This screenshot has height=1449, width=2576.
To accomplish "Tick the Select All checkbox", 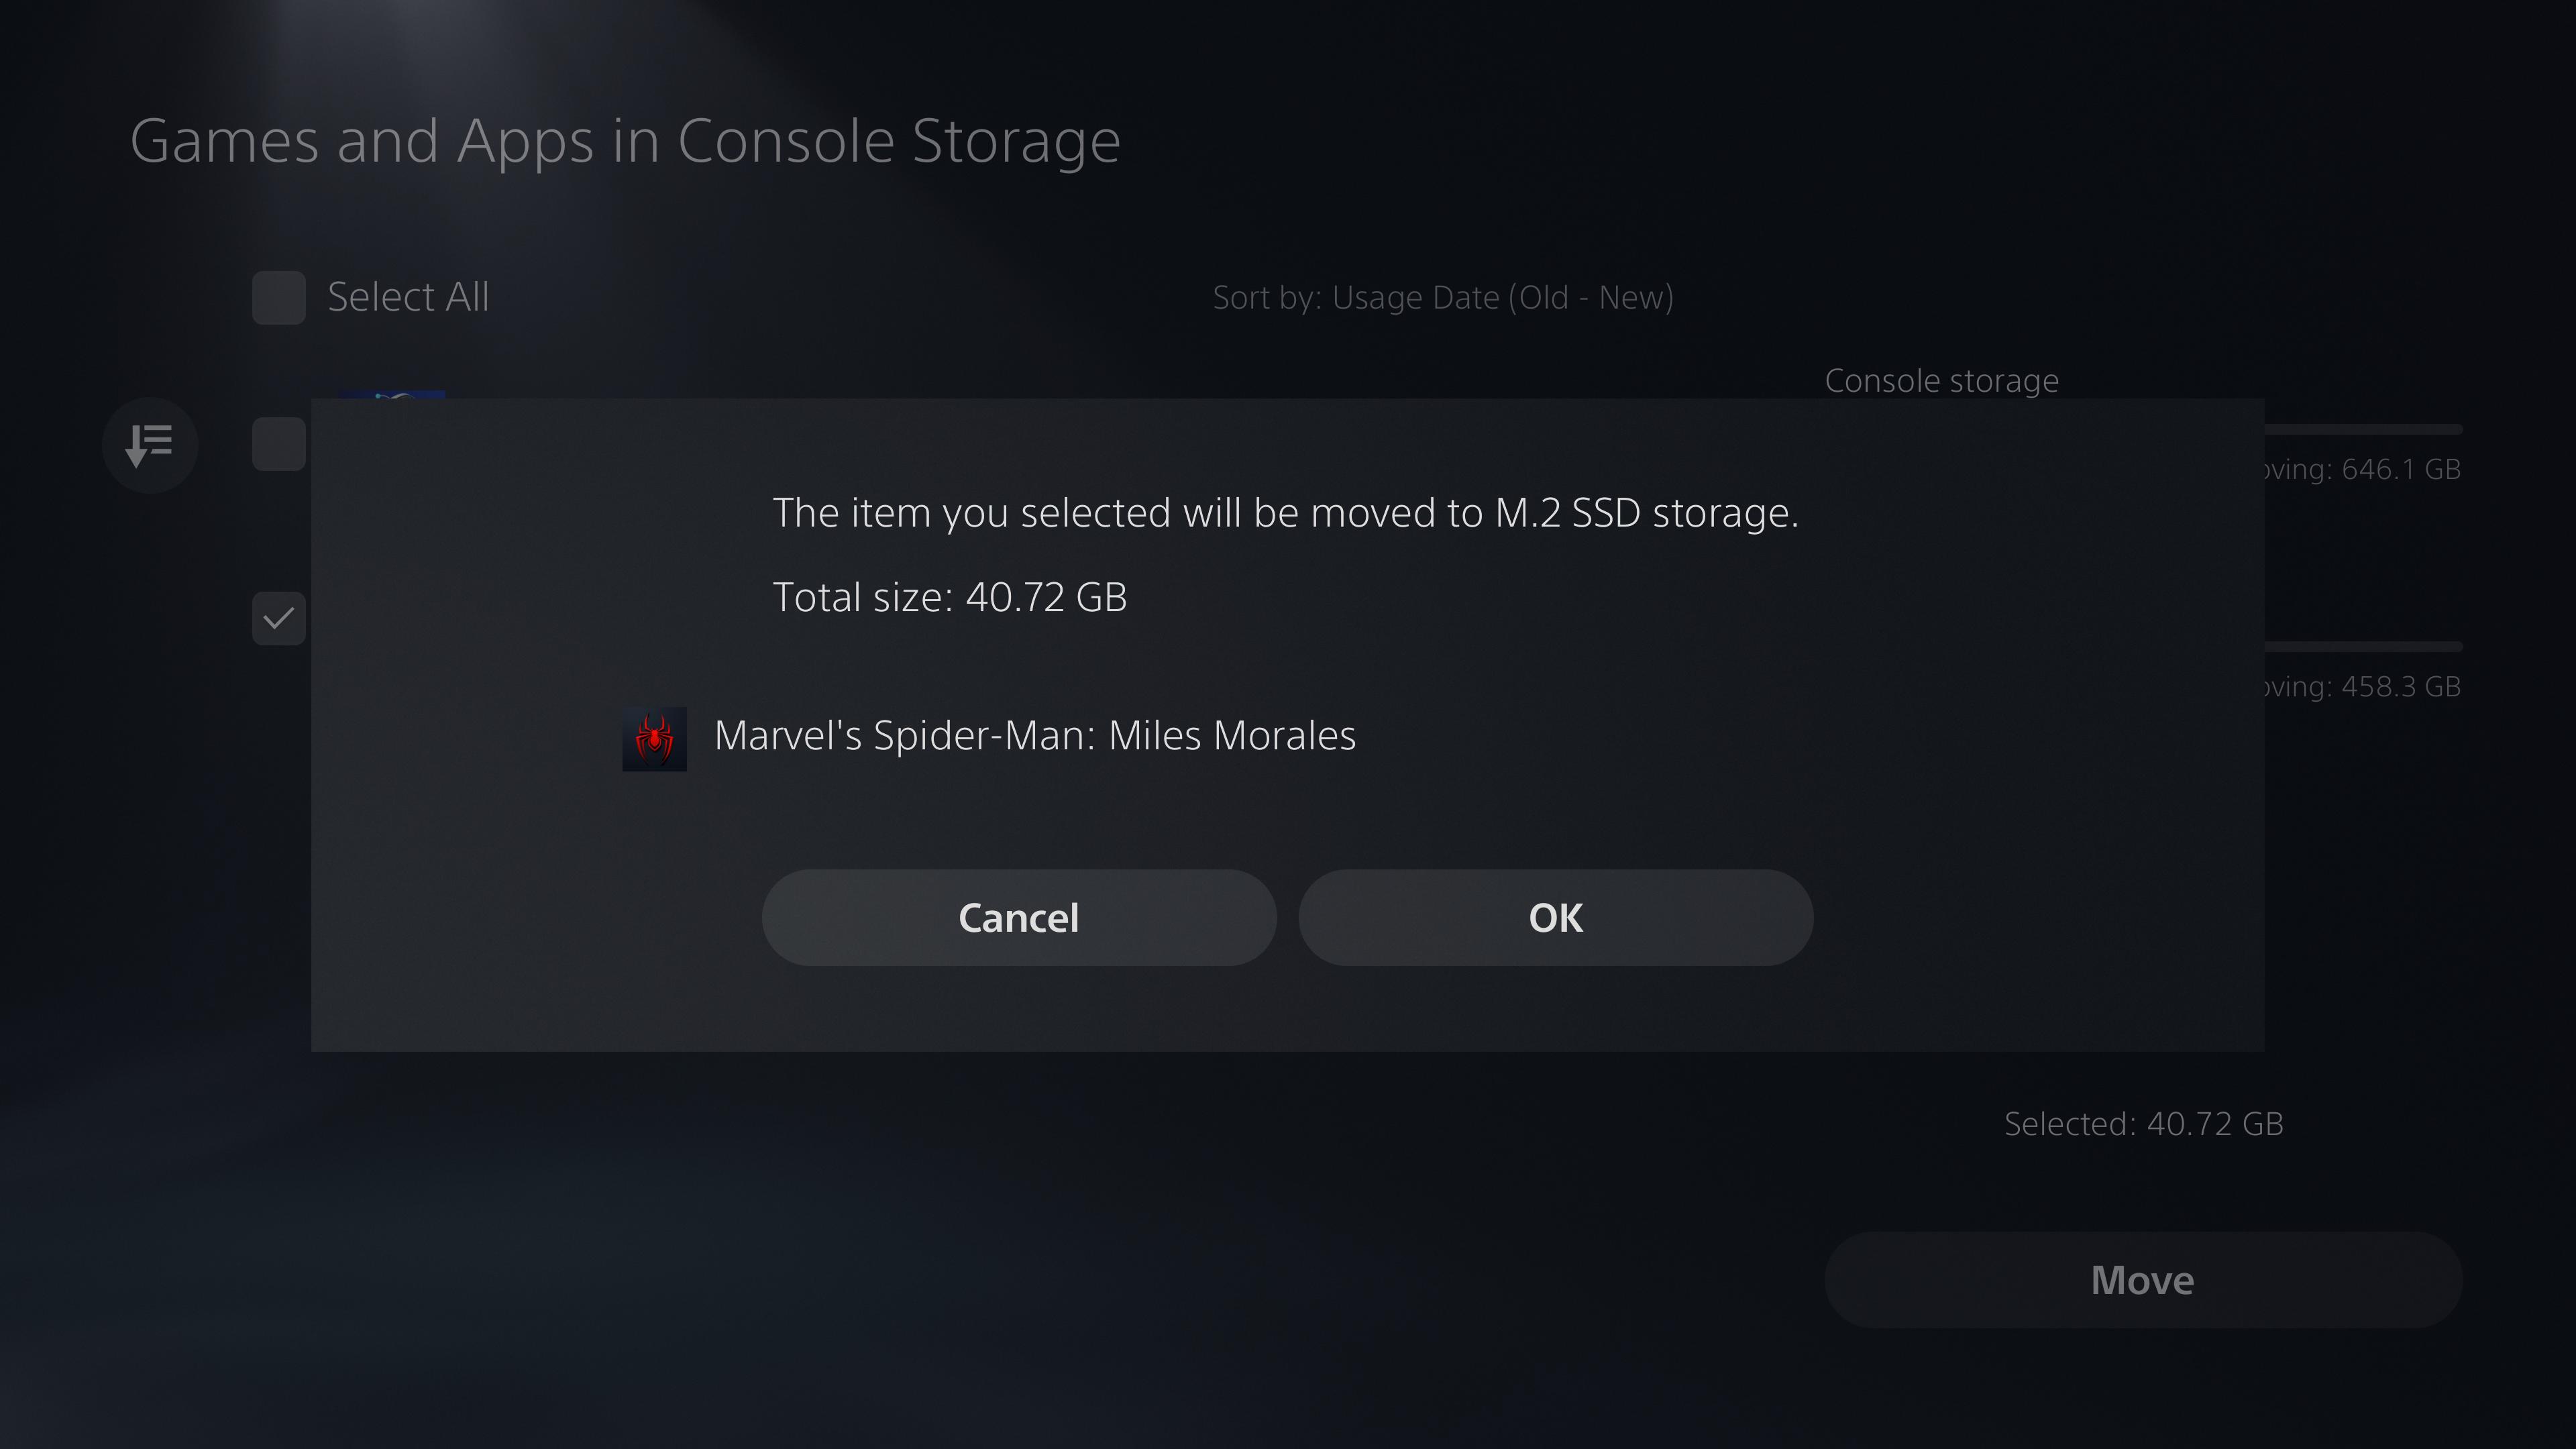I will pos(278,298).
